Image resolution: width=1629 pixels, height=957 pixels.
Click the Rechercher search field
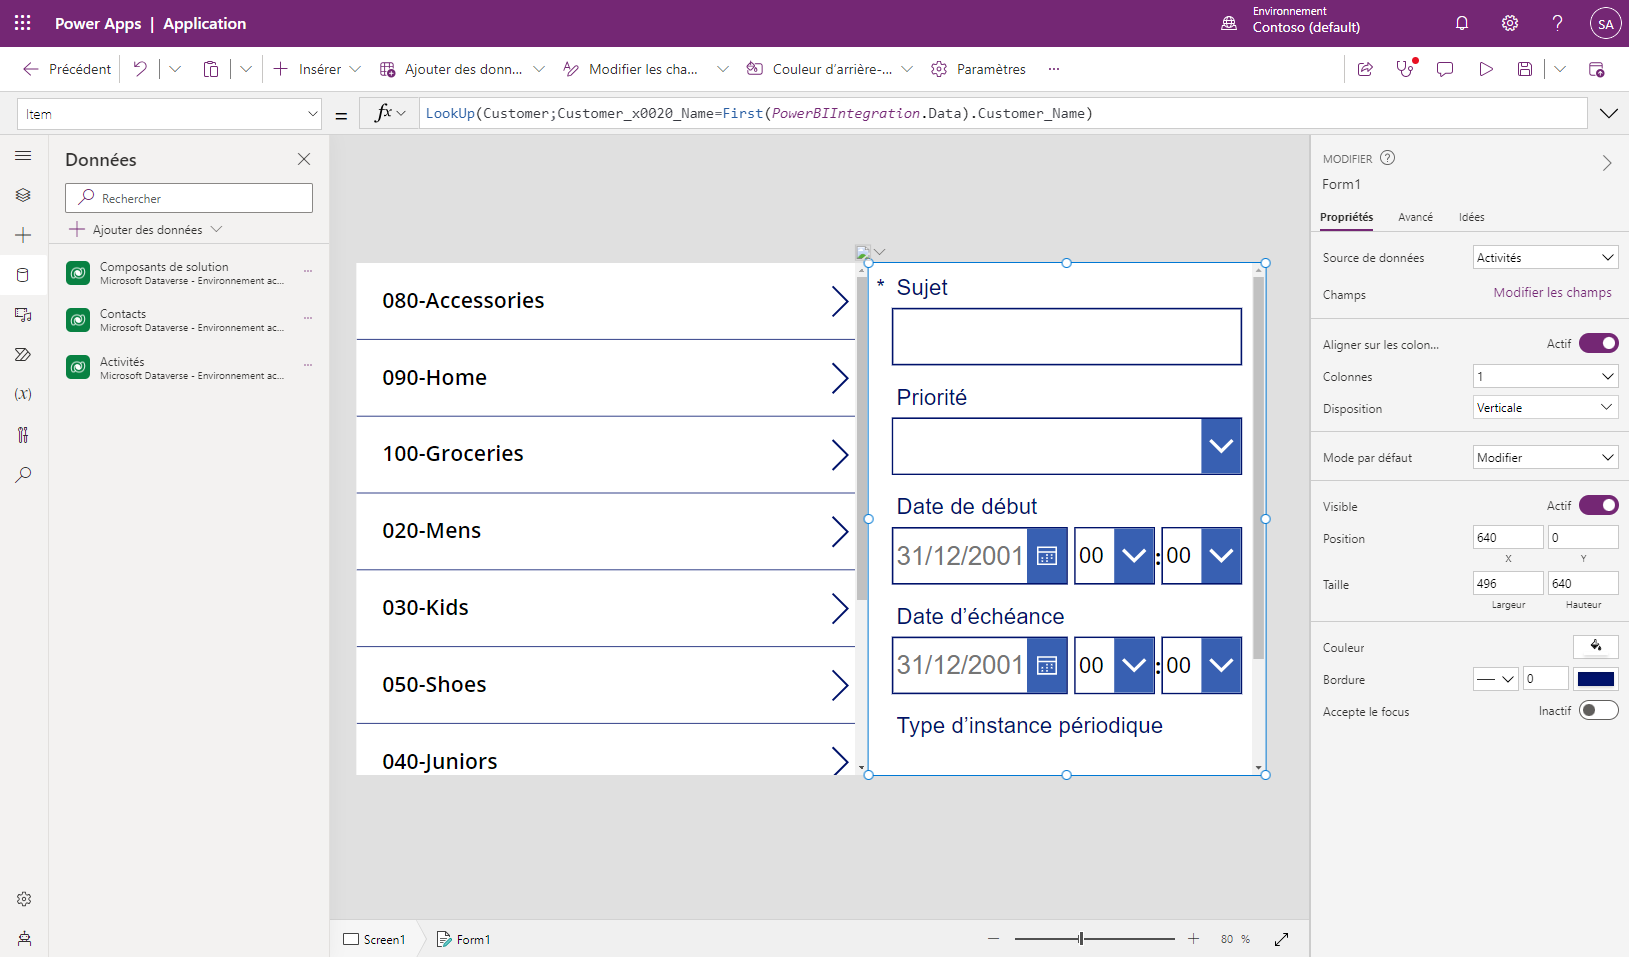pos(189,198)
